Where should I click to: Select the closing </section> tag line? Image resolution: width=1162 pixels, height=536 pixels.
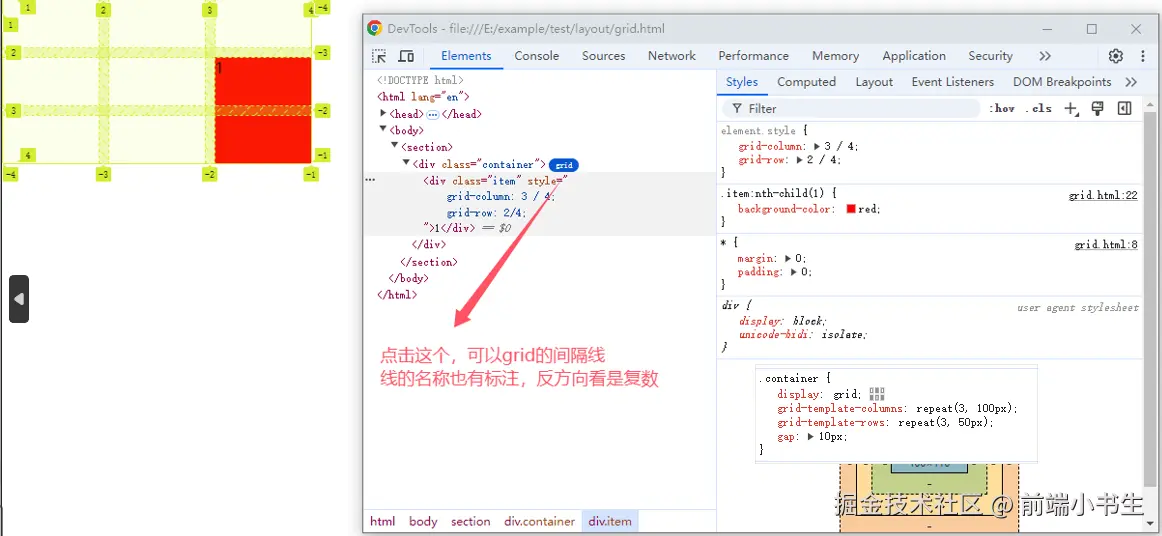pyautogui.click(x=428, y=262)
